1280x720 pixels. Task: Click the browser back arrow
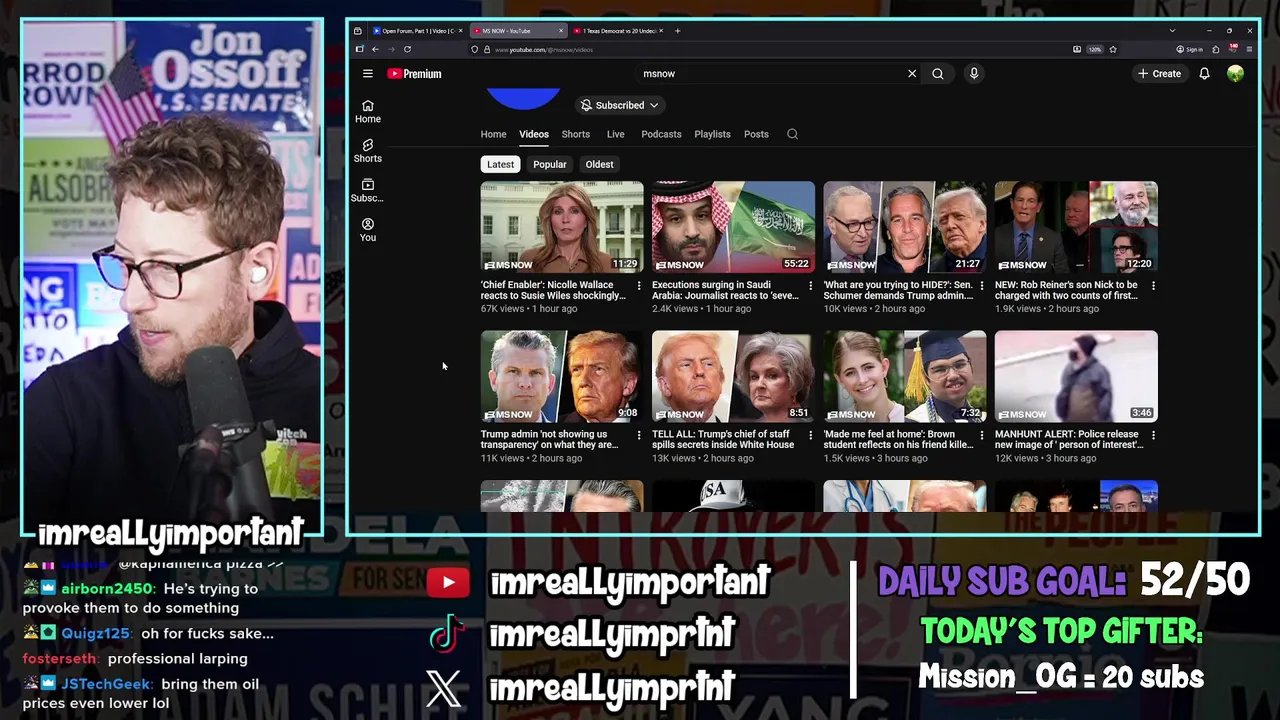pos(375,49)
